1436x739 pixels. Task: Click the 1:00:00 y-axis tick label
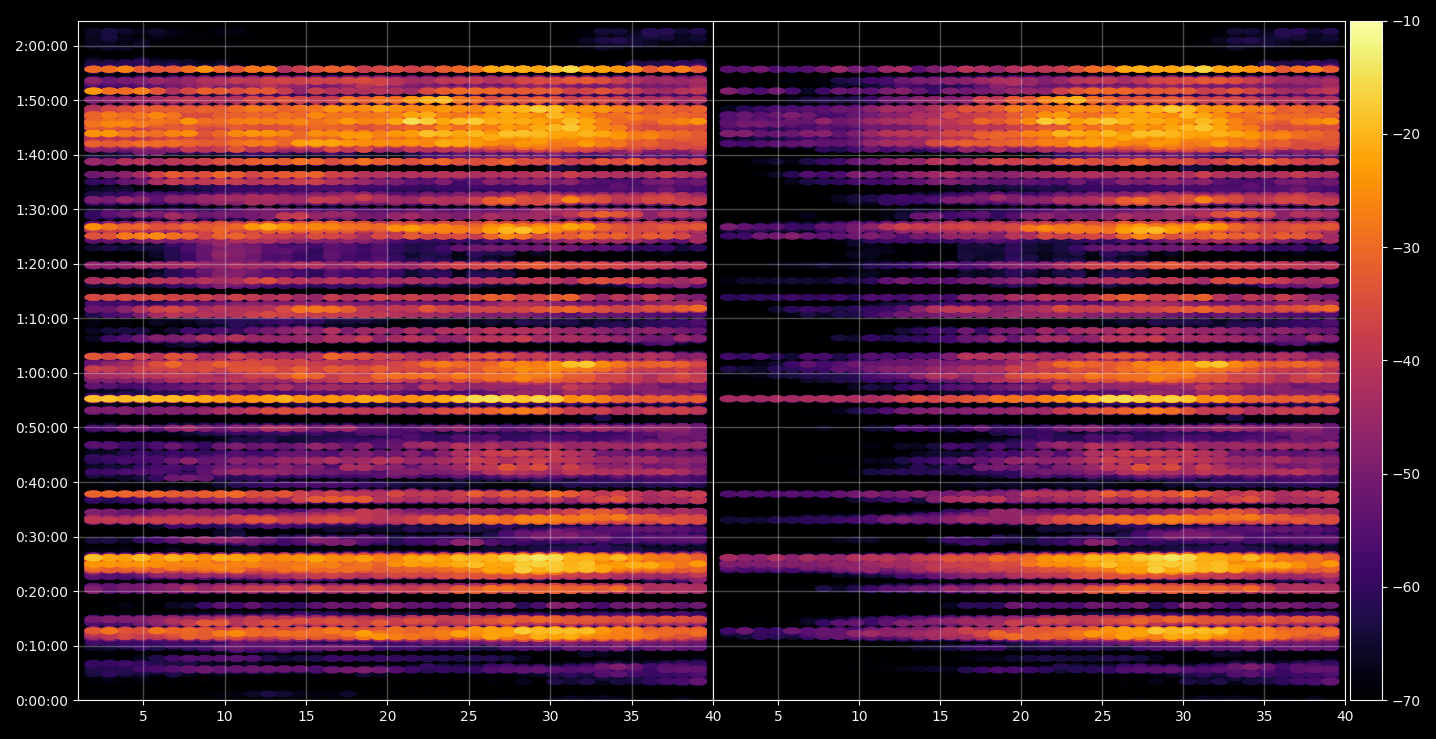click(41, 373)
